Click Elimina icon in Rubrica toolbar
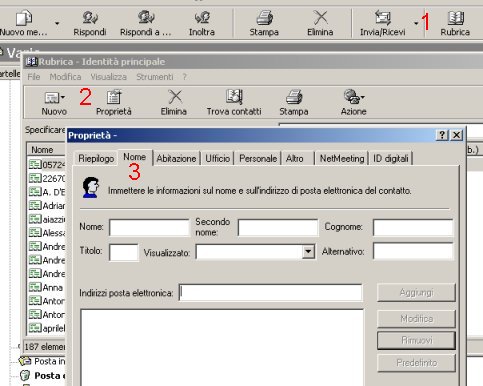This screenshot has width=483, height=386. click(175, 97)
